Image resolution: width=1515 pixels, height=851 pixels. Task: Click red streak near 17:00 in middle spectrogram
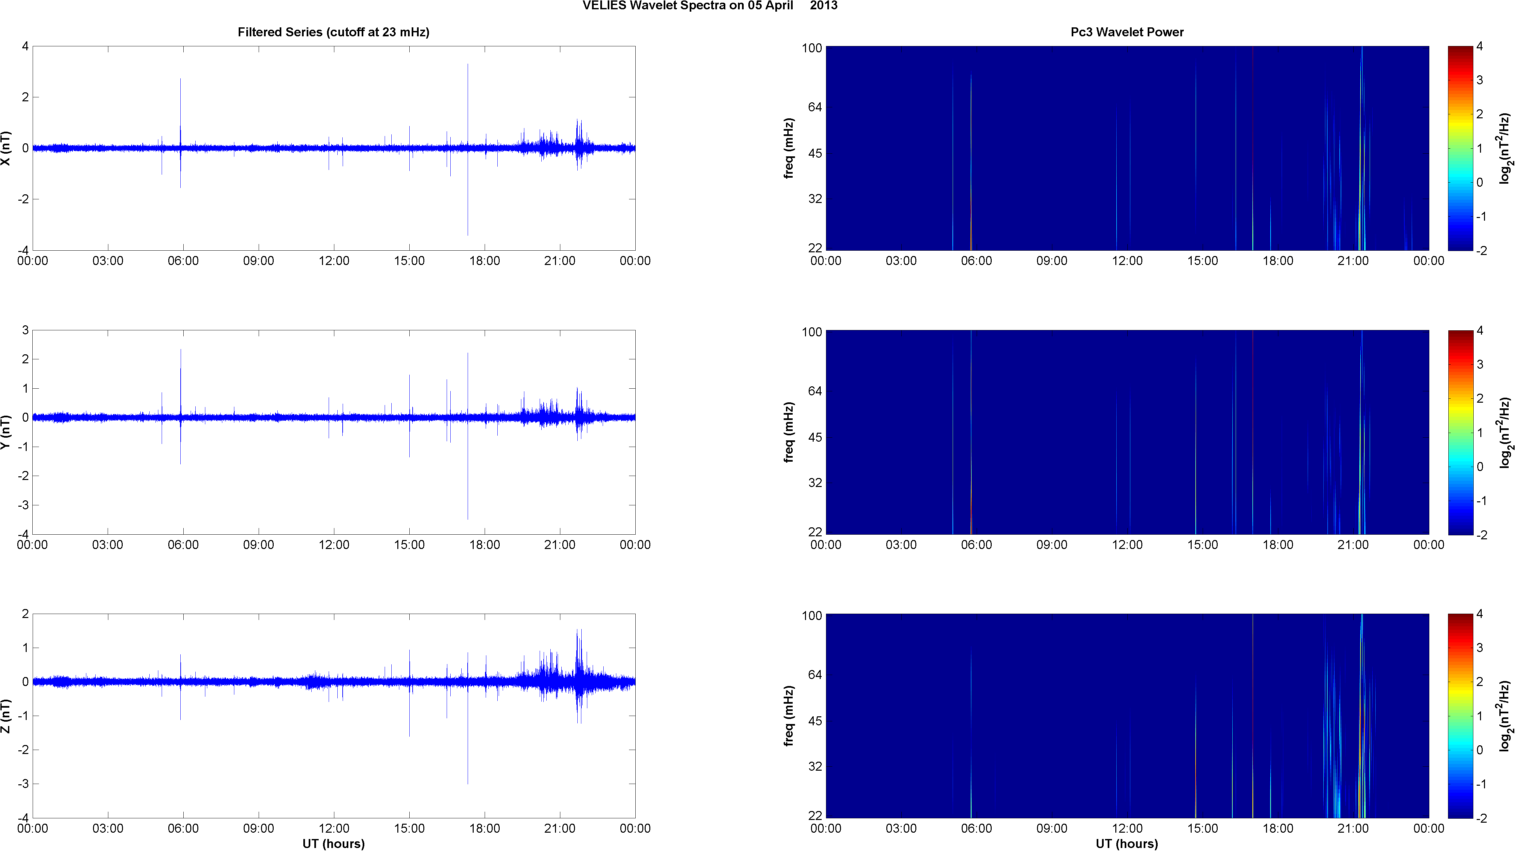click(1252, 432)
